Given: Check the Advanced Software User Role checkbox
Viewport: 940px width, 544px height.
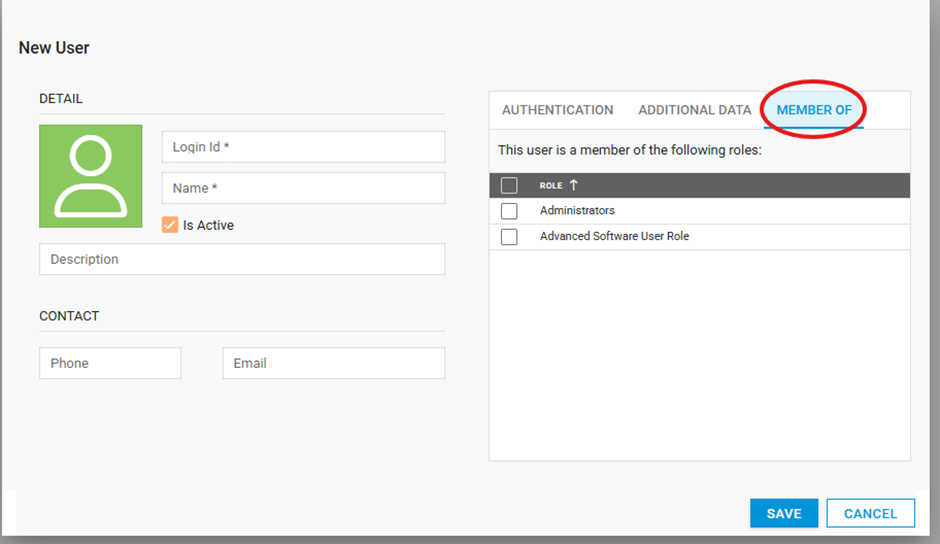Looking at the screenshot, I should 509,237.
